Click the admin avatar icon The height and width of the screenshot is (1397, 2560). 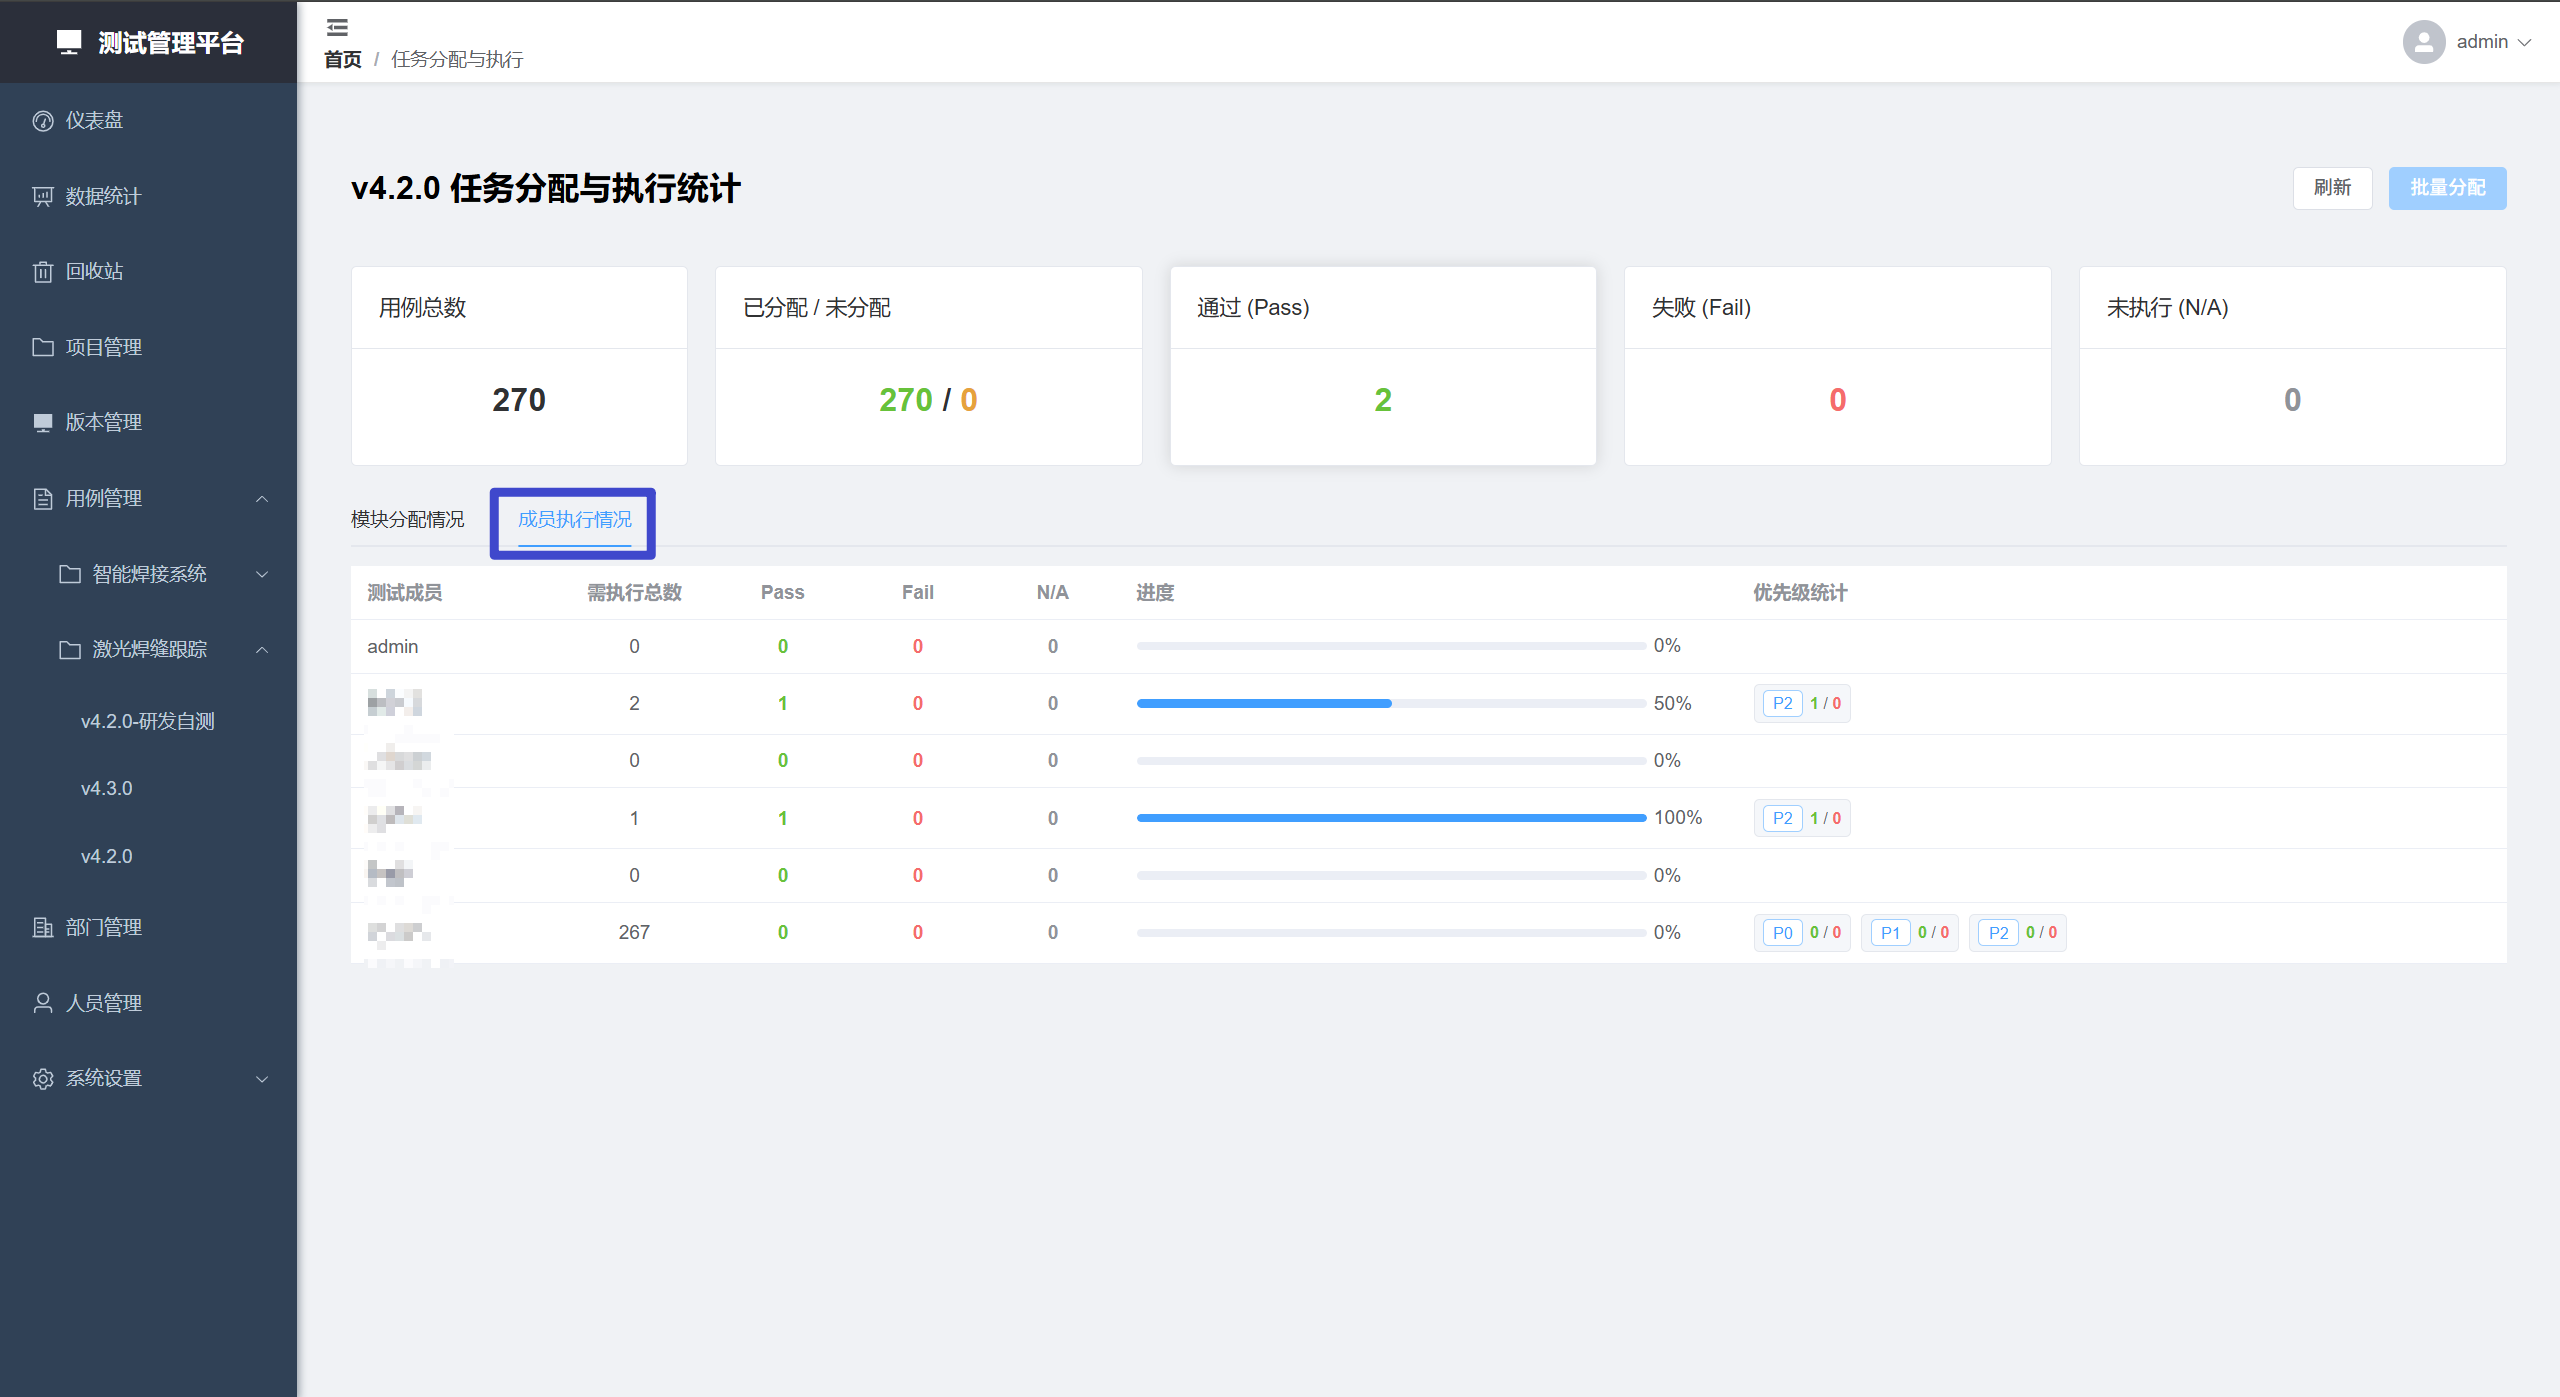click(x=2423, y=42)
